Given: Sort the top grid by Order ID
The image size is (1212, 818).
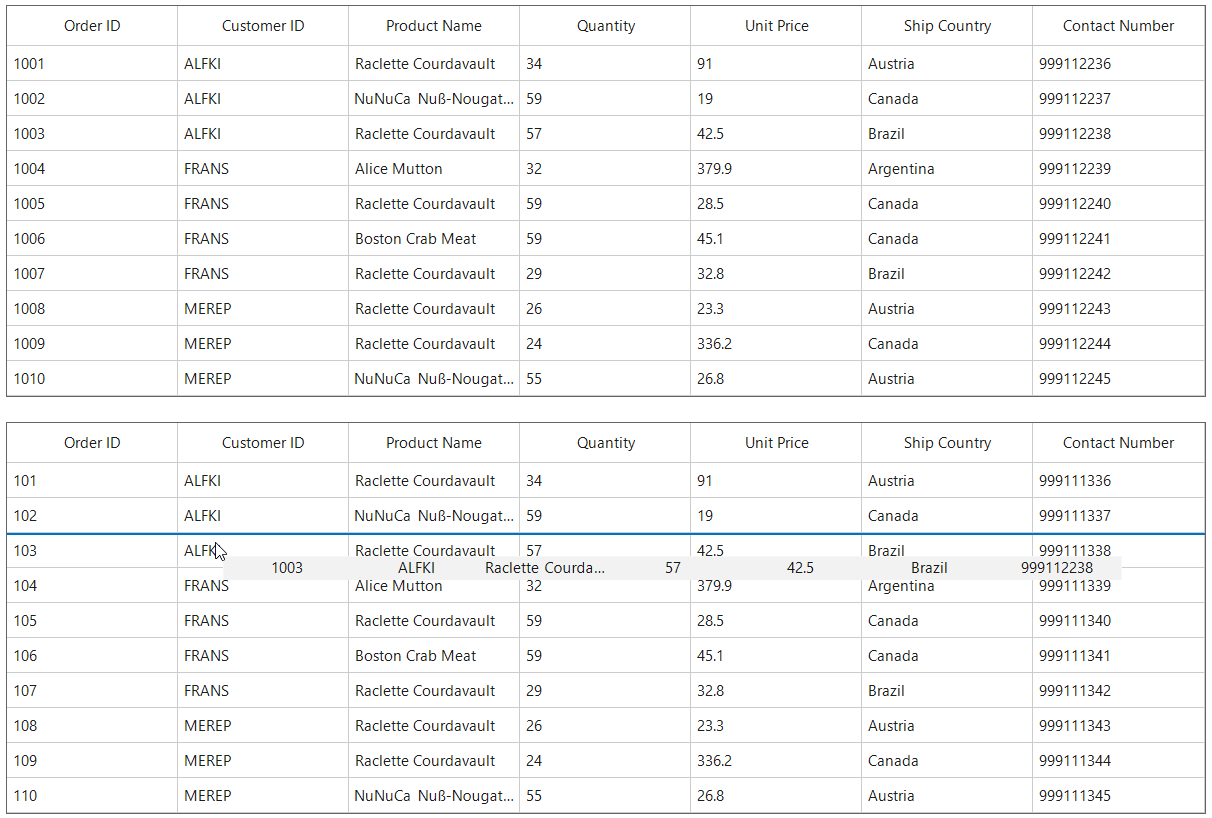Looking at the screenshot, I should [x=92, y=26].
